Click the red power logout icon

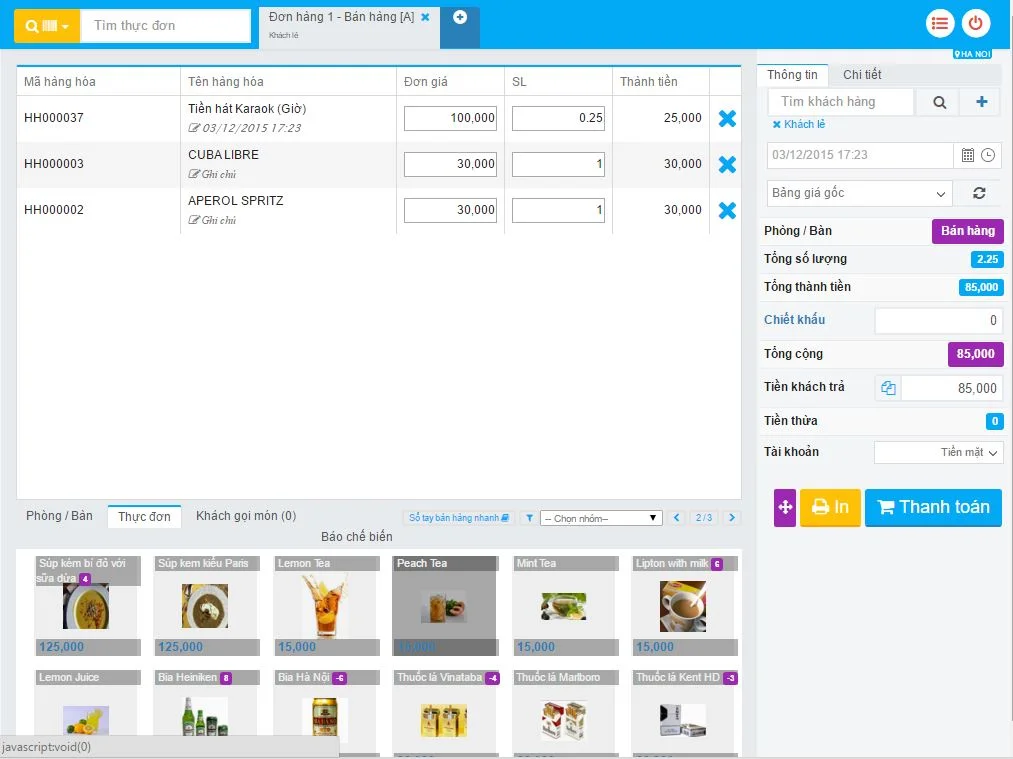coord(976,23)
